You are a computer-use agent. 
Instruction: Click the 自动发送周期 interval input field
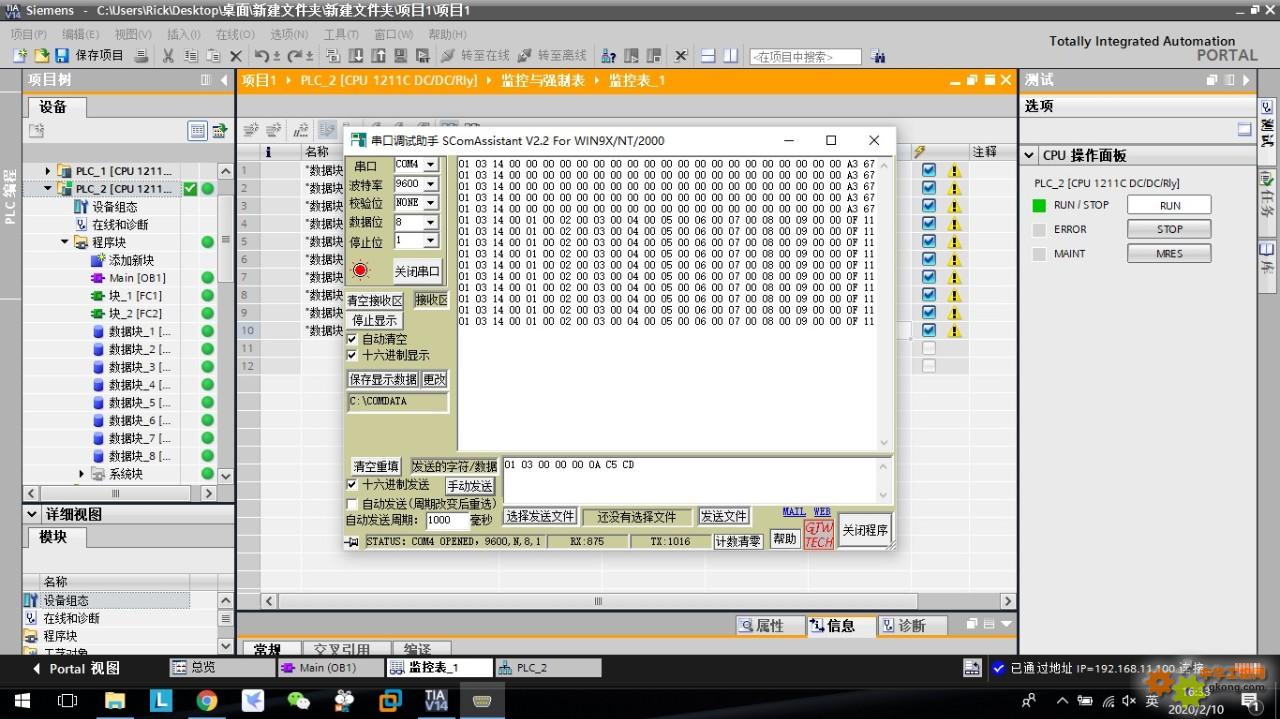447,520
